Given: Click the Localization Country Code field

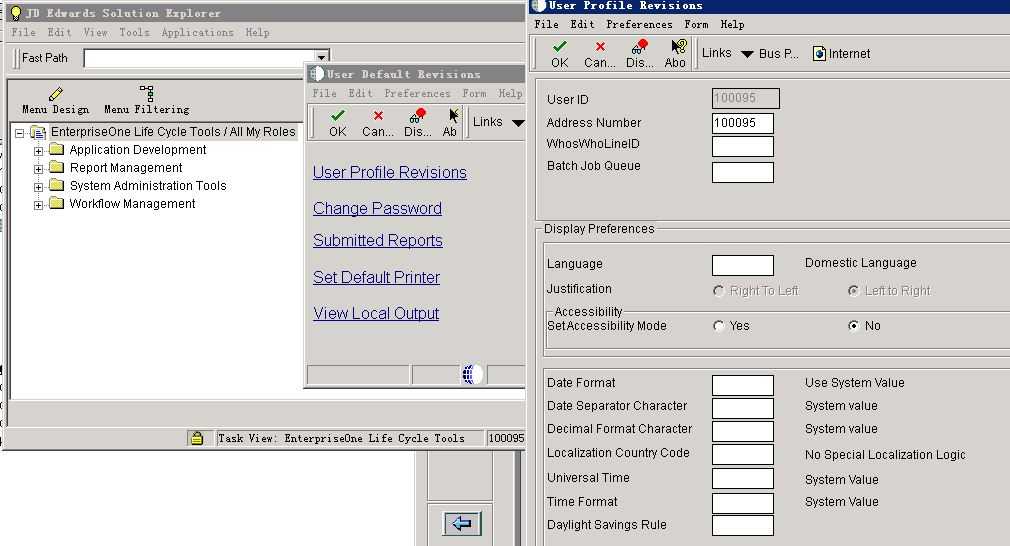Looking at the screenshot, I should (743, 454).
